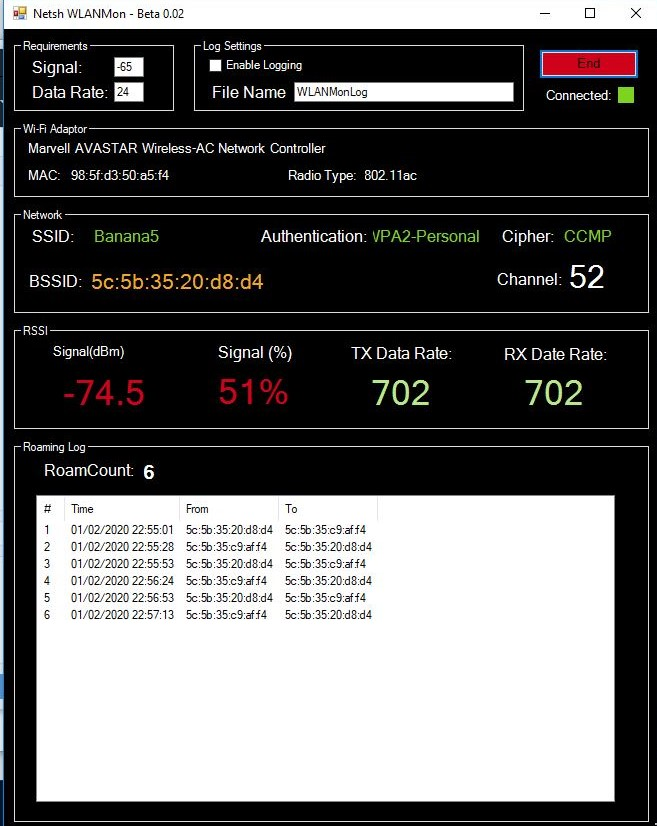This screenshot has height=826, width=657.
Task: Click the channel number 52
Action: [x=586, y=277]
